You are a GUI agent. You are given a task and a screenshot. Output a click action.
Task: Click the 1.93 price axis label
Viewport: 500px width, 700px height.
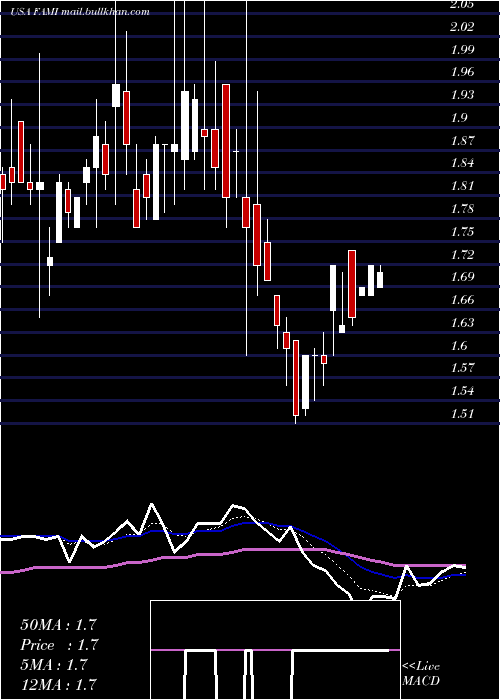(461, 95)
